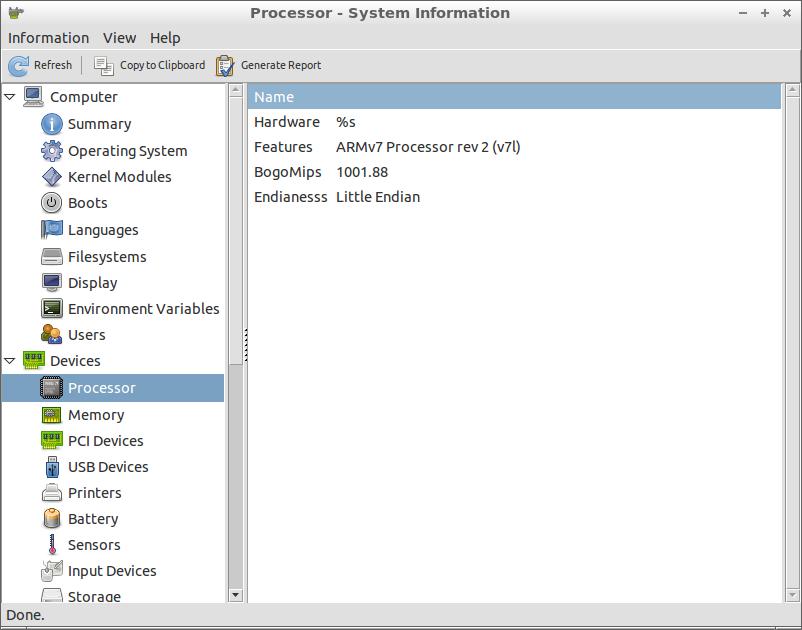Click the sidebar scroll down arrow

(235, 595)
